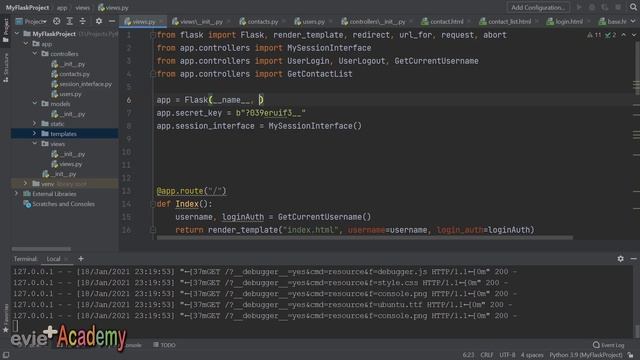The width and height of the screenshot is (640, 360).
Task: Expand External Libraries node
Action: click(x=17, y=194)
